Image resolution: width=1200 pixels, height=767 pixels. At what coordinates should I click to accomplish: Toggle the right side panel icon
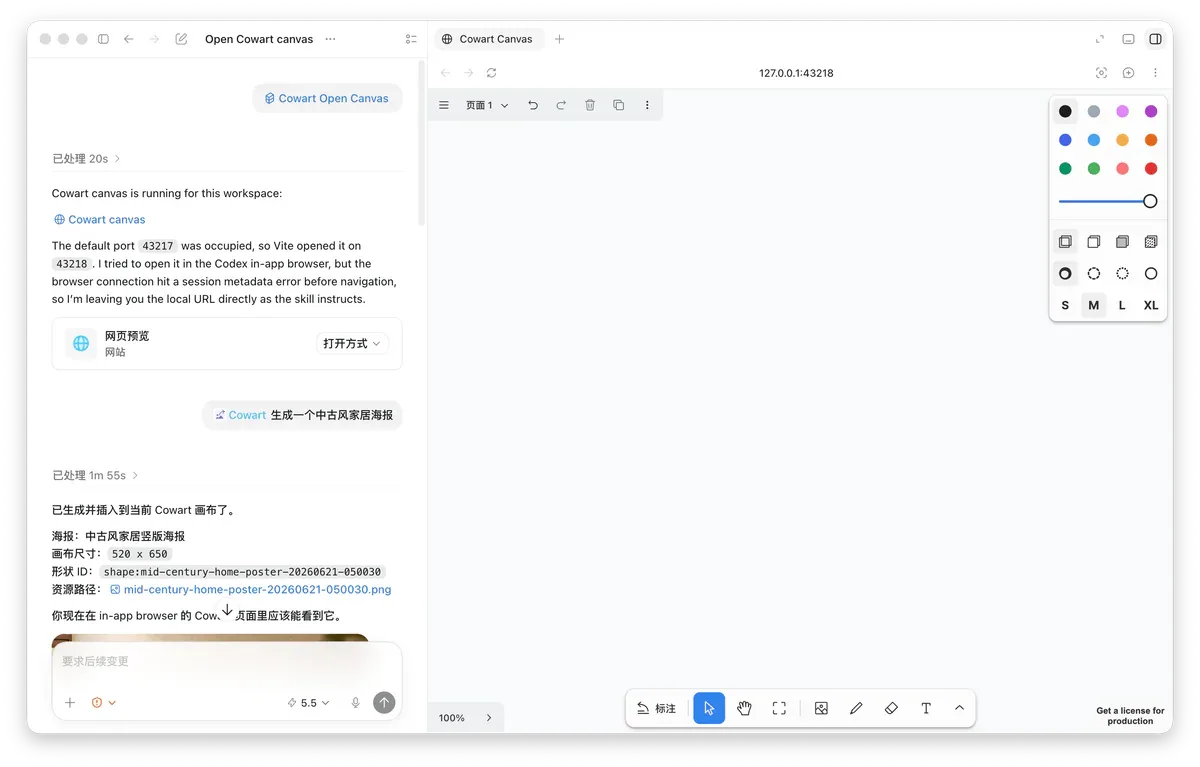[1155, 39]
